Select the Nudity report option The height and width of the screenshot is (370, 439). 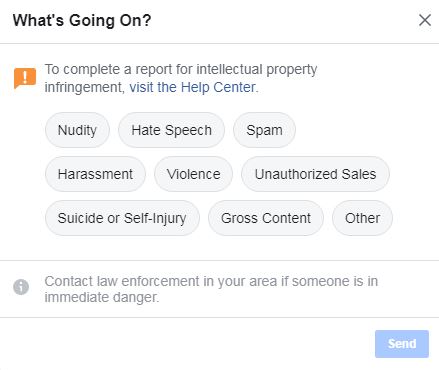[77, 130]
